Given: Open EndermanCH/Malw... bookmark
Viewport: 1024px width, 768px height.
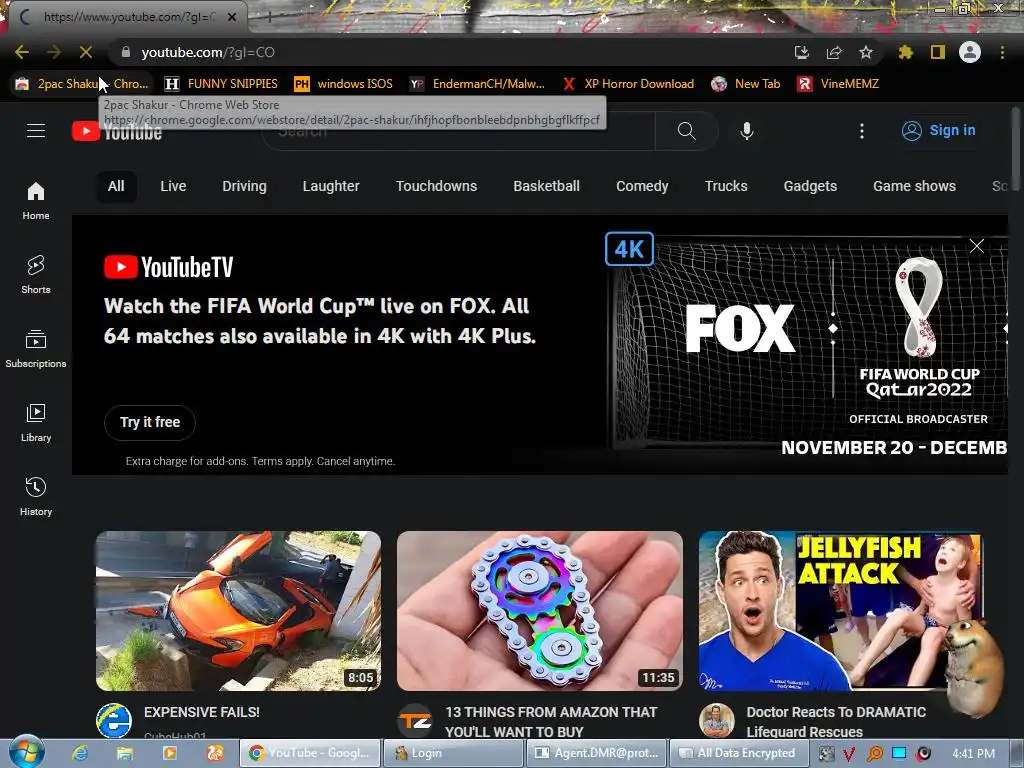Looking at the screenshot, I should pos(477,84).
